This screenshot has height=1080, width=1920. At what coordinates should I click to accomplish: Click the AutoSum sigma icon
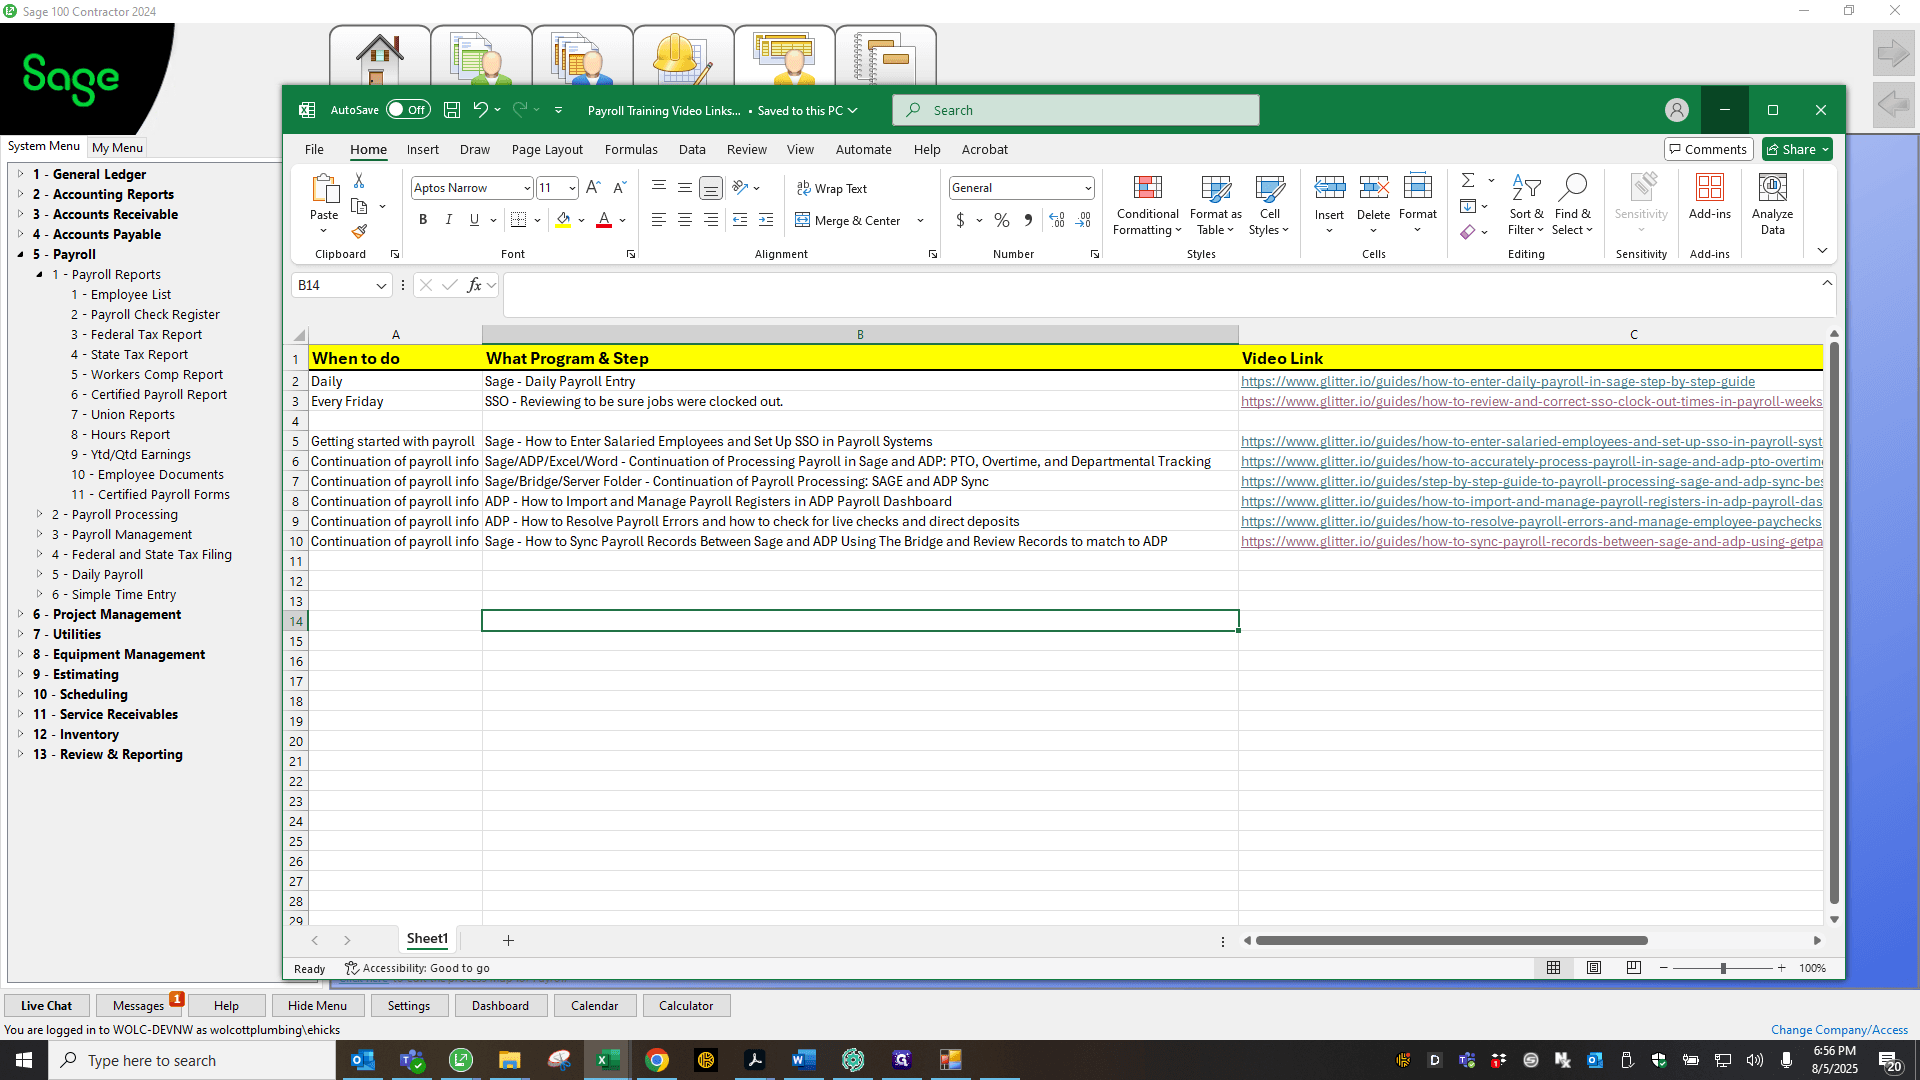[1468, 181]
